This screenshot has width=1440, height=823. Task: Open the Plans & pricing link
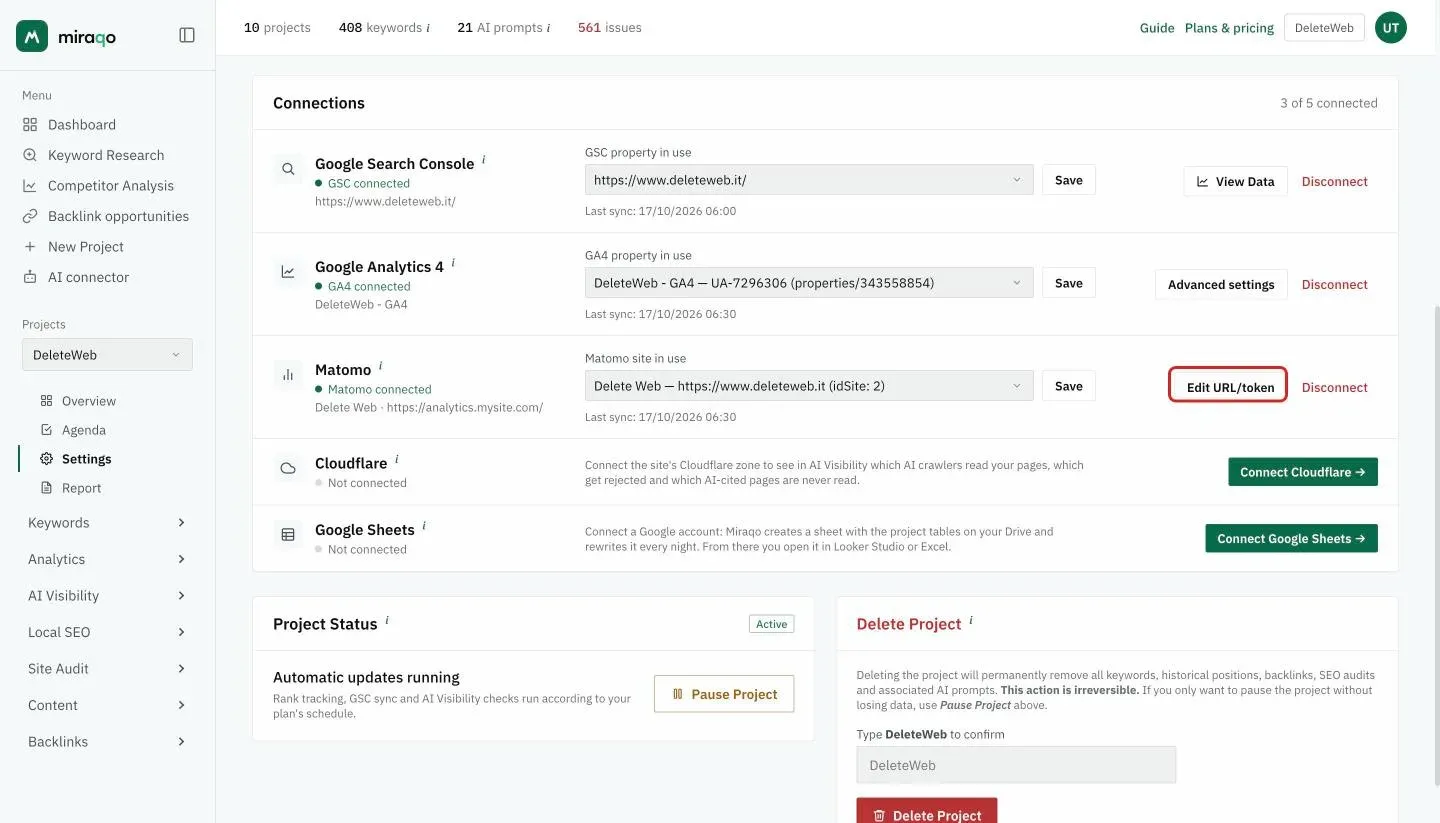point(1229,28)
